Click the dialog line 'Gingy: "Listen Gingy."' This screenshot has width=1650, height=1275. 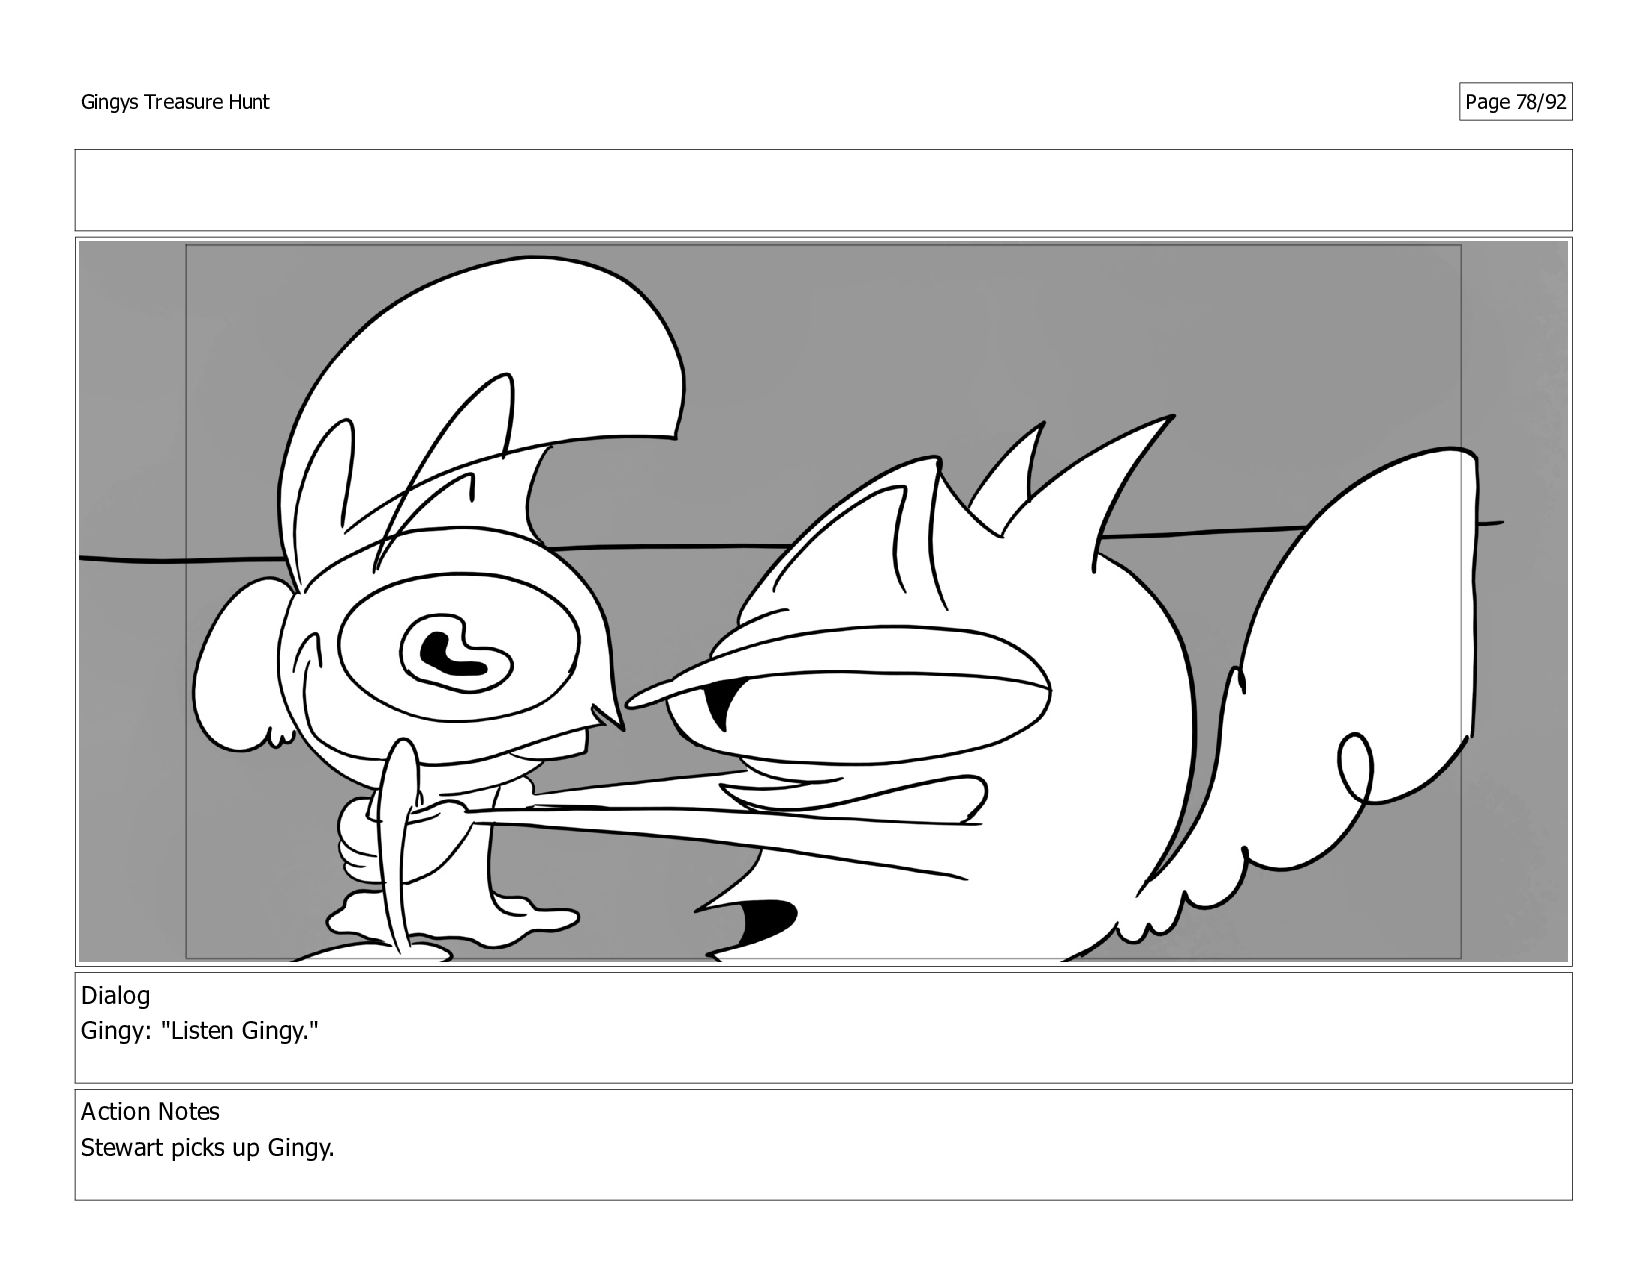pos(199,1031)
